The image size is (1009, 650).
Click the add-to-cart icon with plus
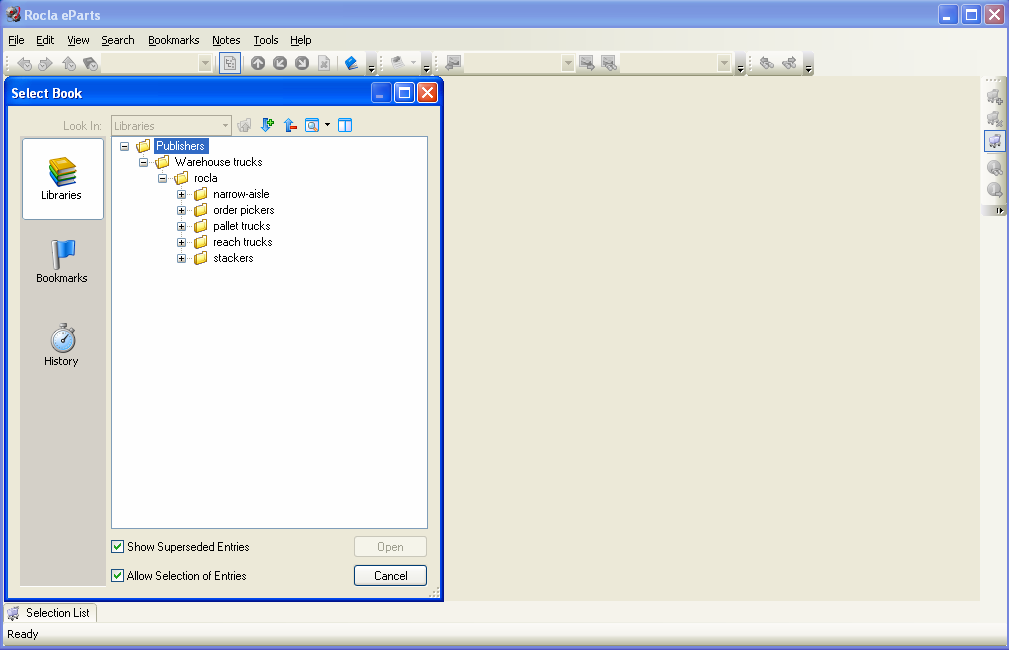(x=995, y=97)
